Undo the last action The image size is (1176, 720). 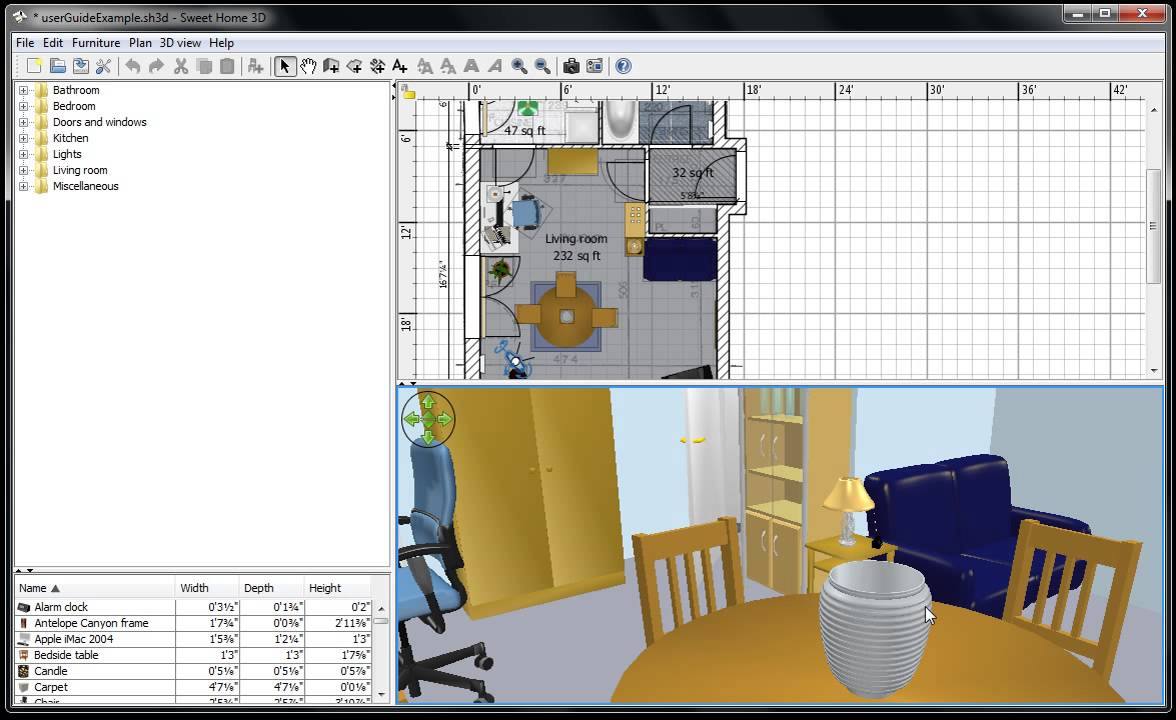[x=133, y=66]
